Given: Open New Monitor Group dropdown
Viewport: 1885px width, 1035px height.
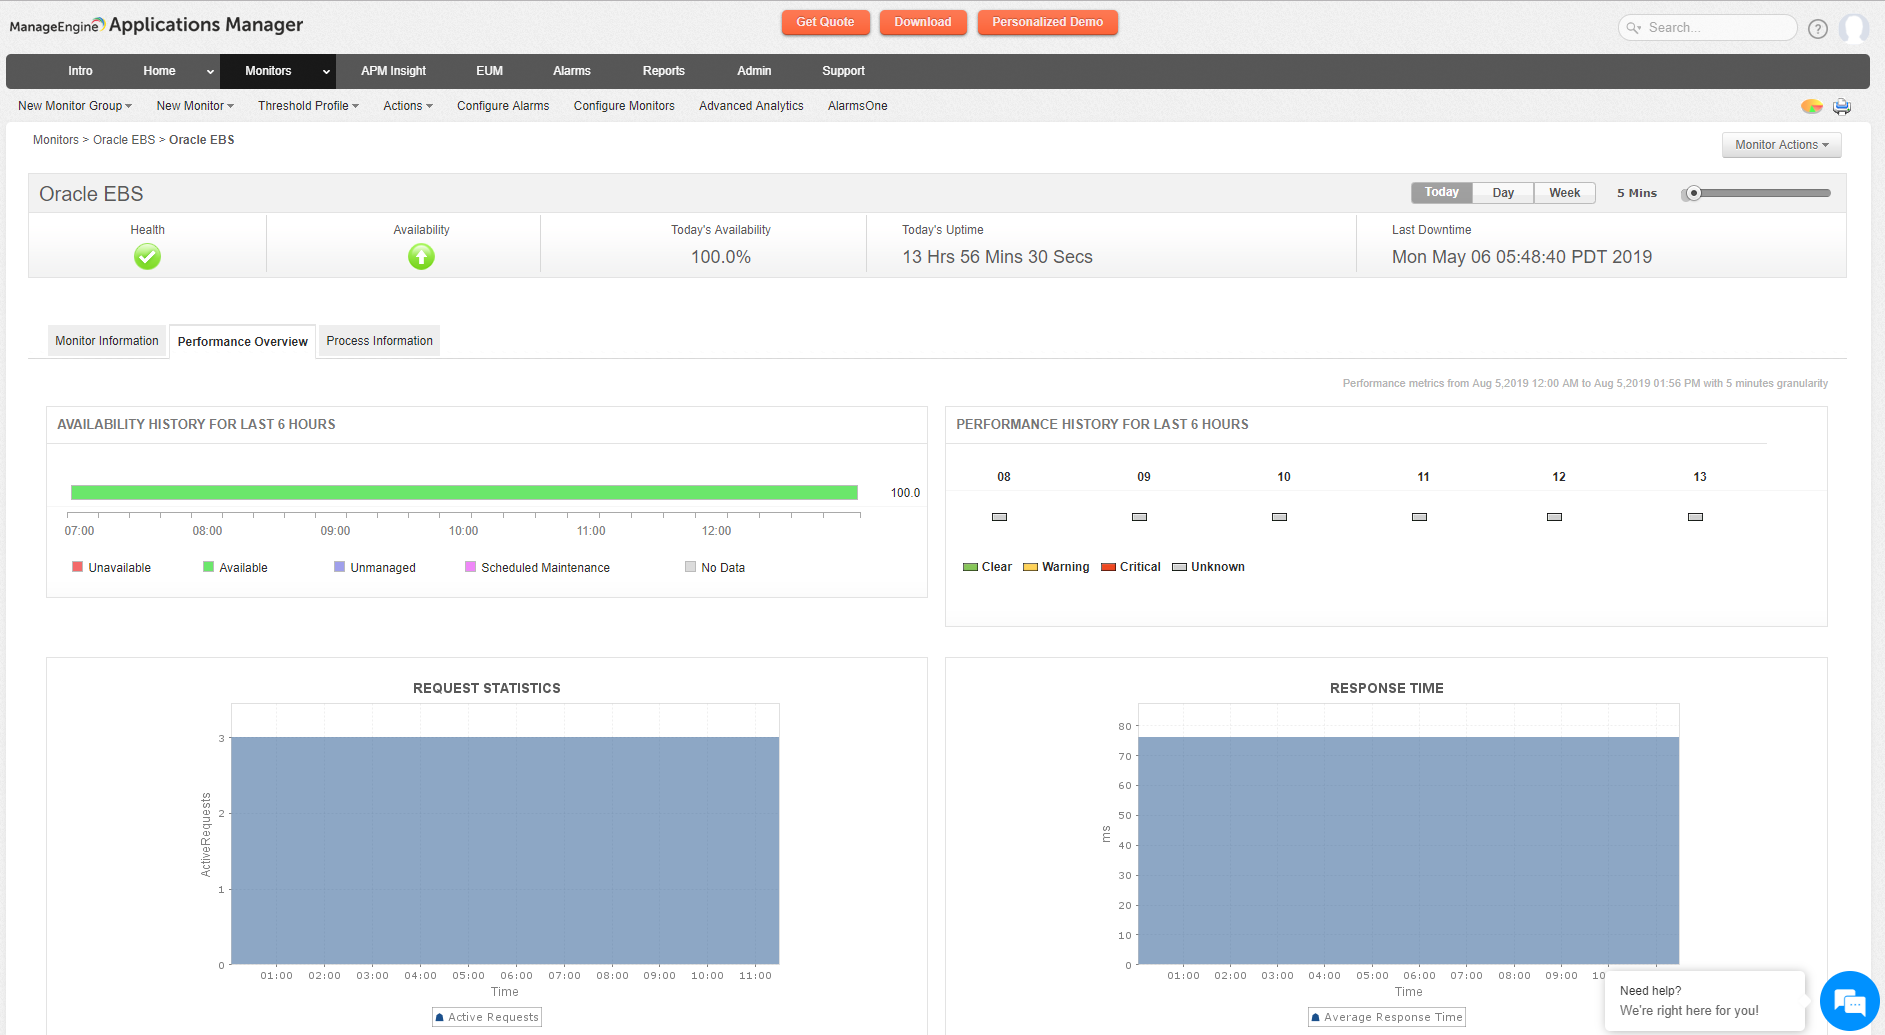Looking at the screenshot, I should [75, 106].
